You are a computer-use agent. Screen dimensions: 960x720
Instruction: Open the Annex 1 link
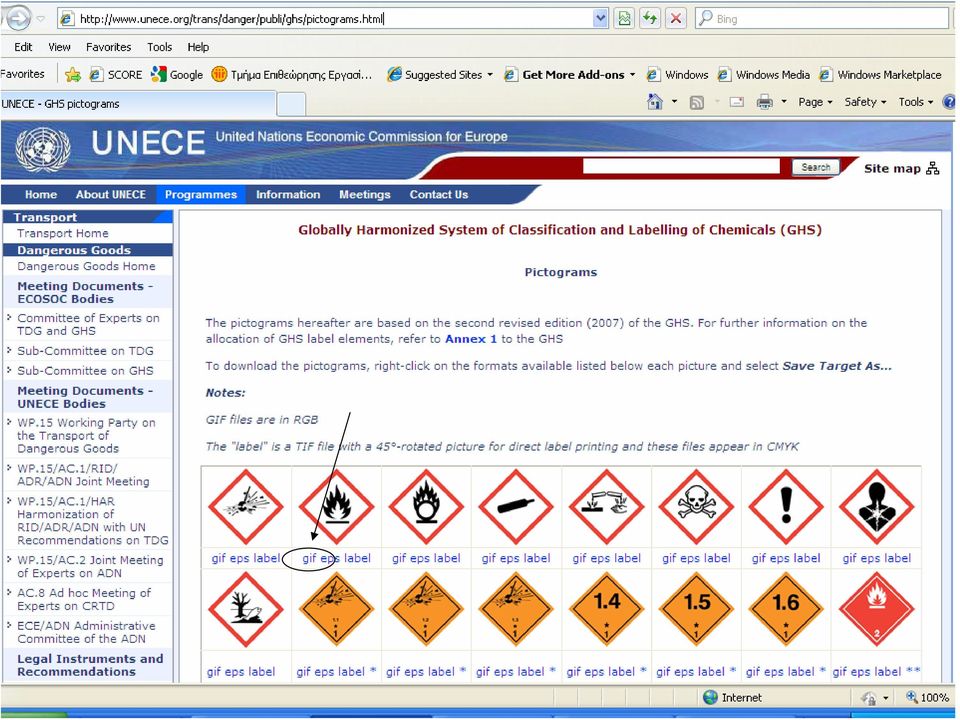[x=471, y=339]
